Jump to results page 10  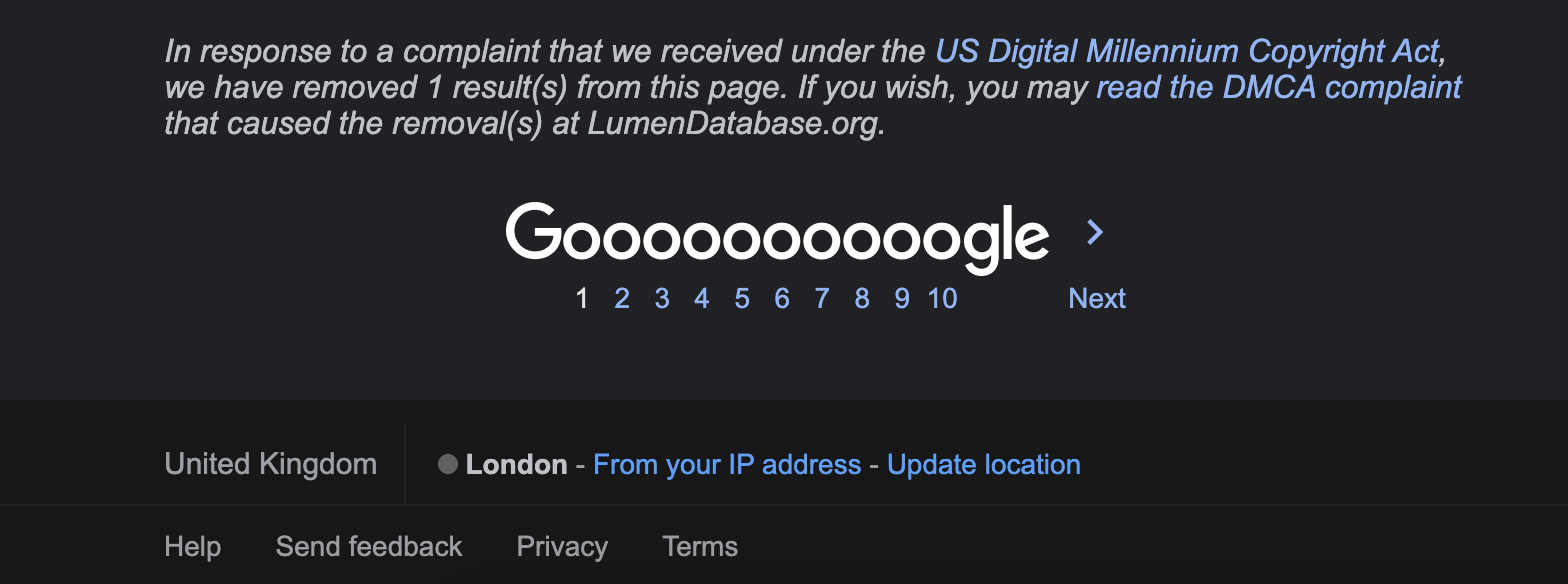pyautogui.click(x=942, y=298)
